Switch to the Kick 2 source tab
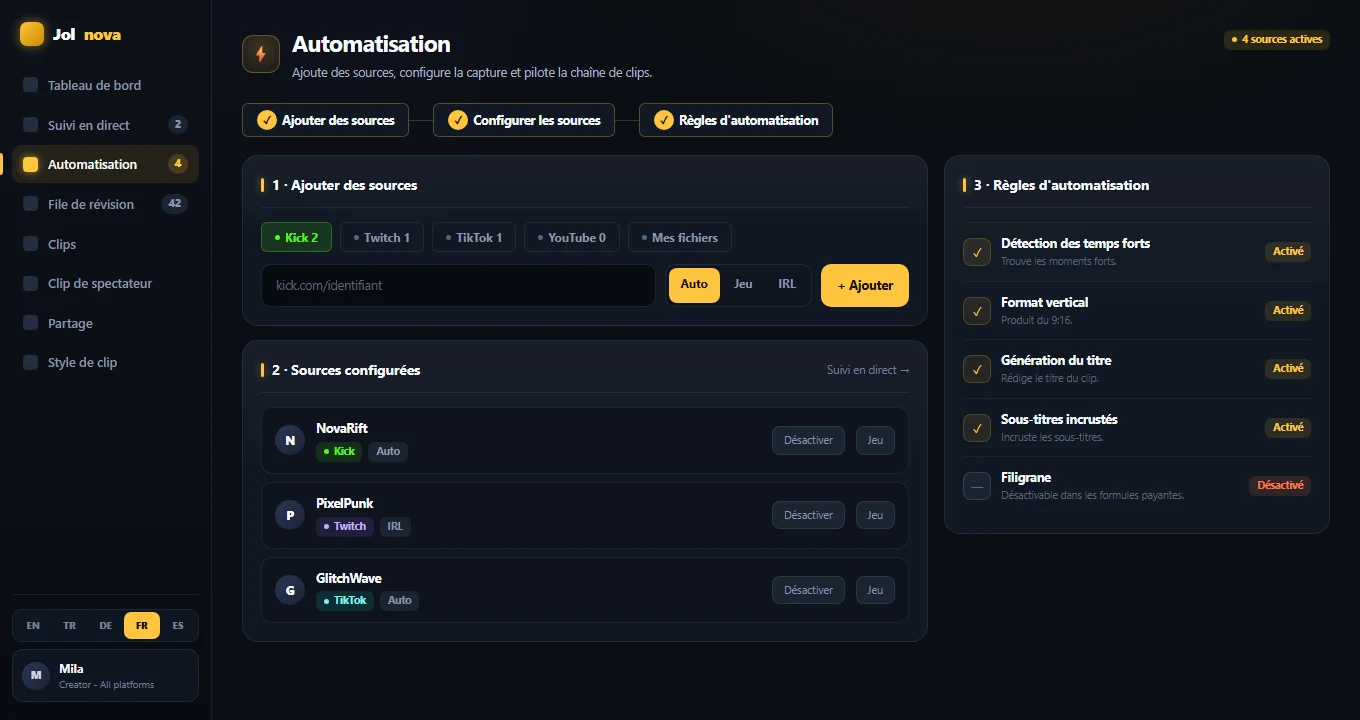Screen dimensions: 1360x720 [296, 237]
